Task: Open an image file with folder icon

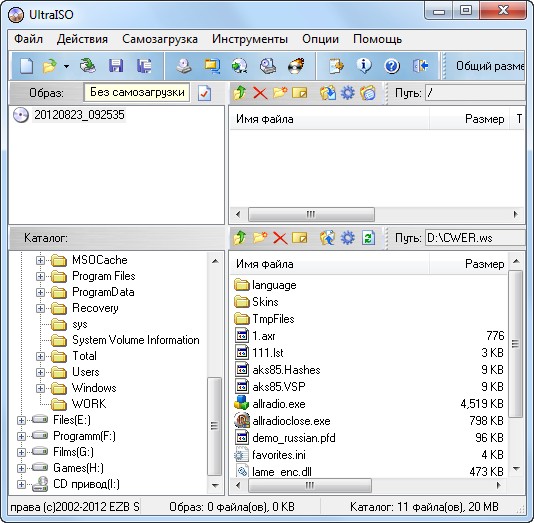Action: coord(50,66)
